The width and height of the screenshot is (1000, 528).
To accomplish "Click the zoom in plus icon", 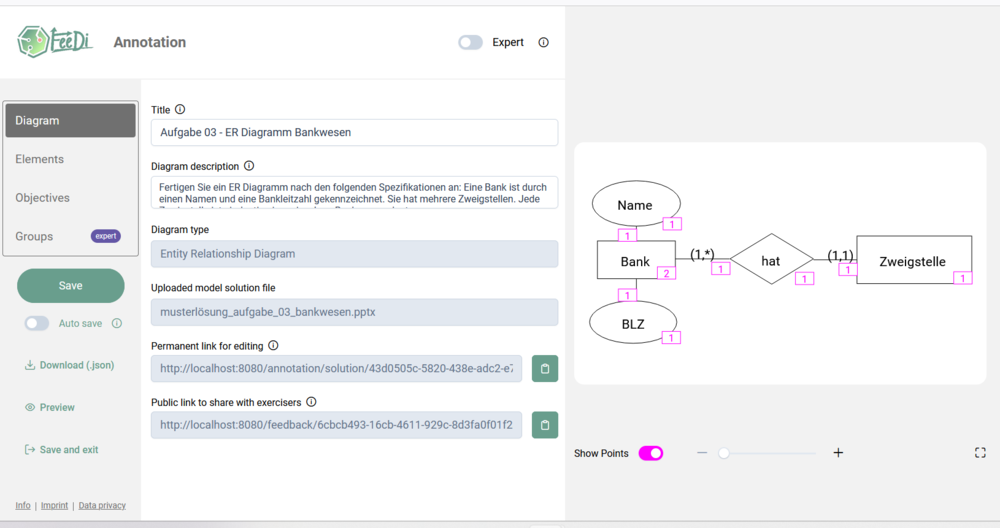I will (838, 453).
